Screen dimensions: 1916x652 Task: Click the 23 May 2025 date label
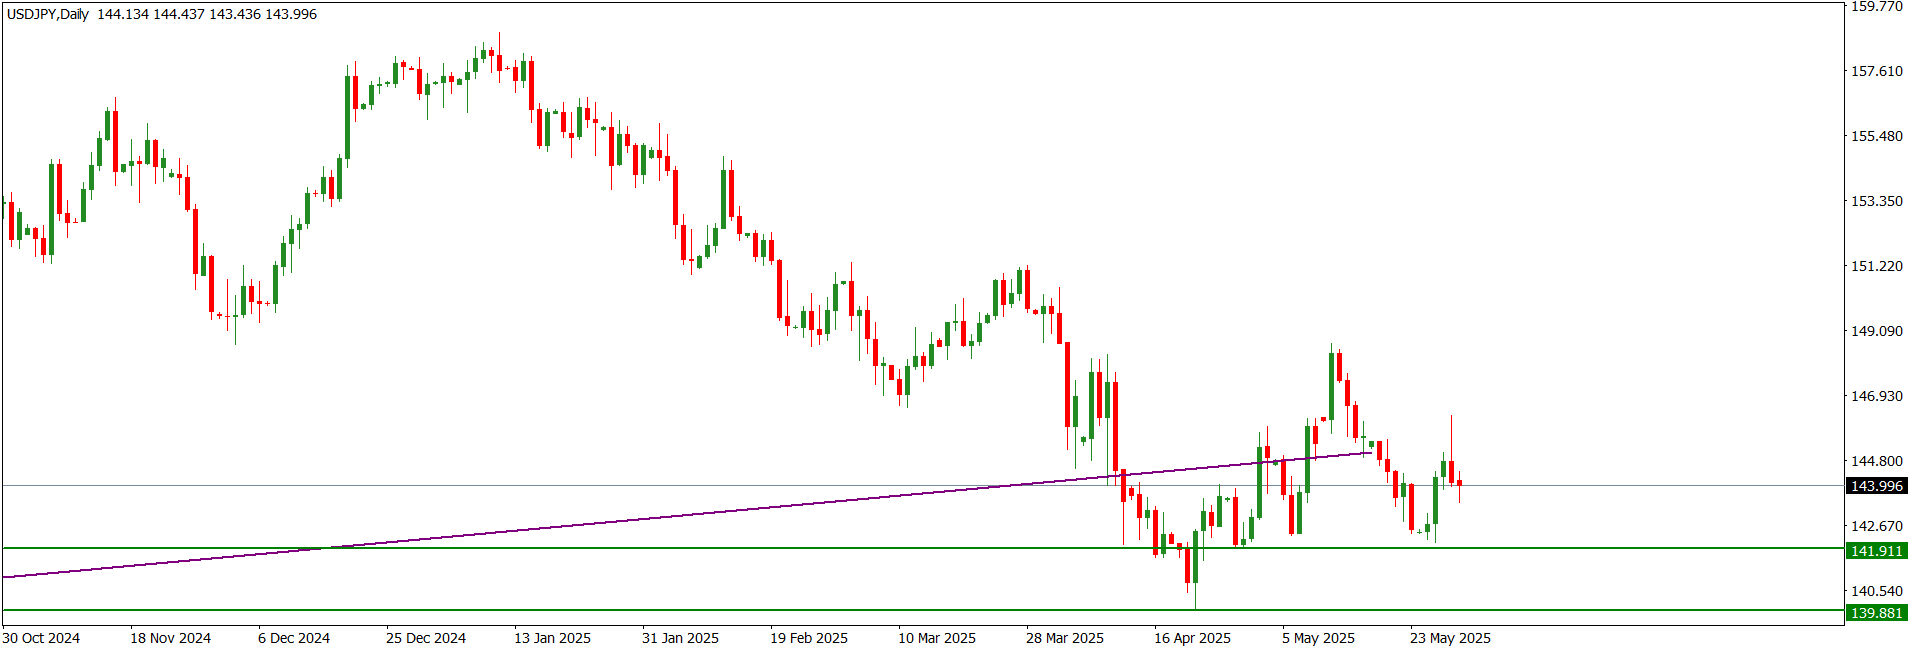coord(1450,638)
